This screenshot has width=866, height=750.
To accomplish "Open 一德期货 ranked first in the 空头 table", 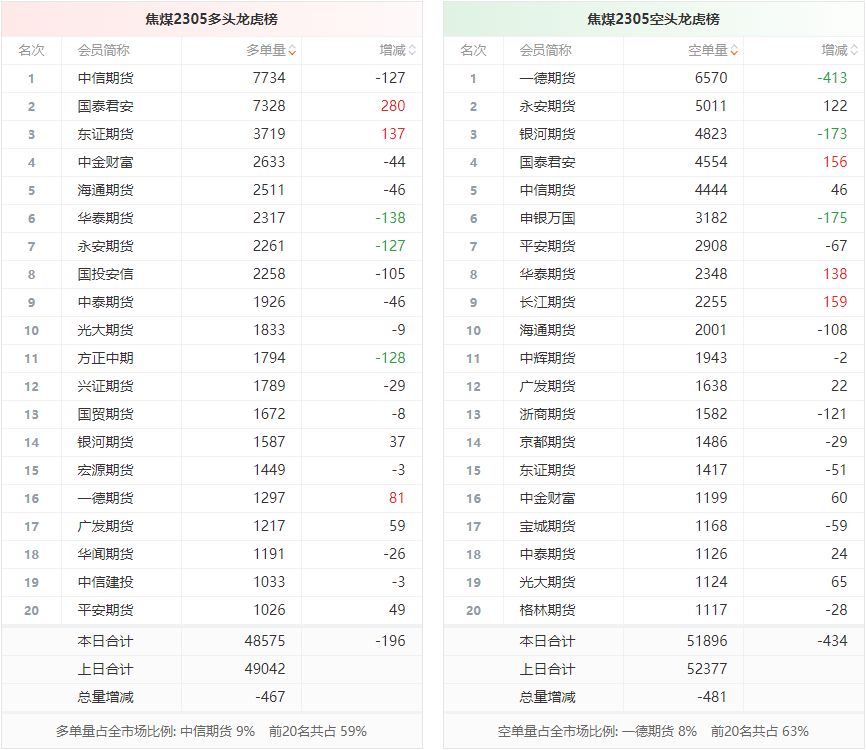I will (x=547, y=78).
